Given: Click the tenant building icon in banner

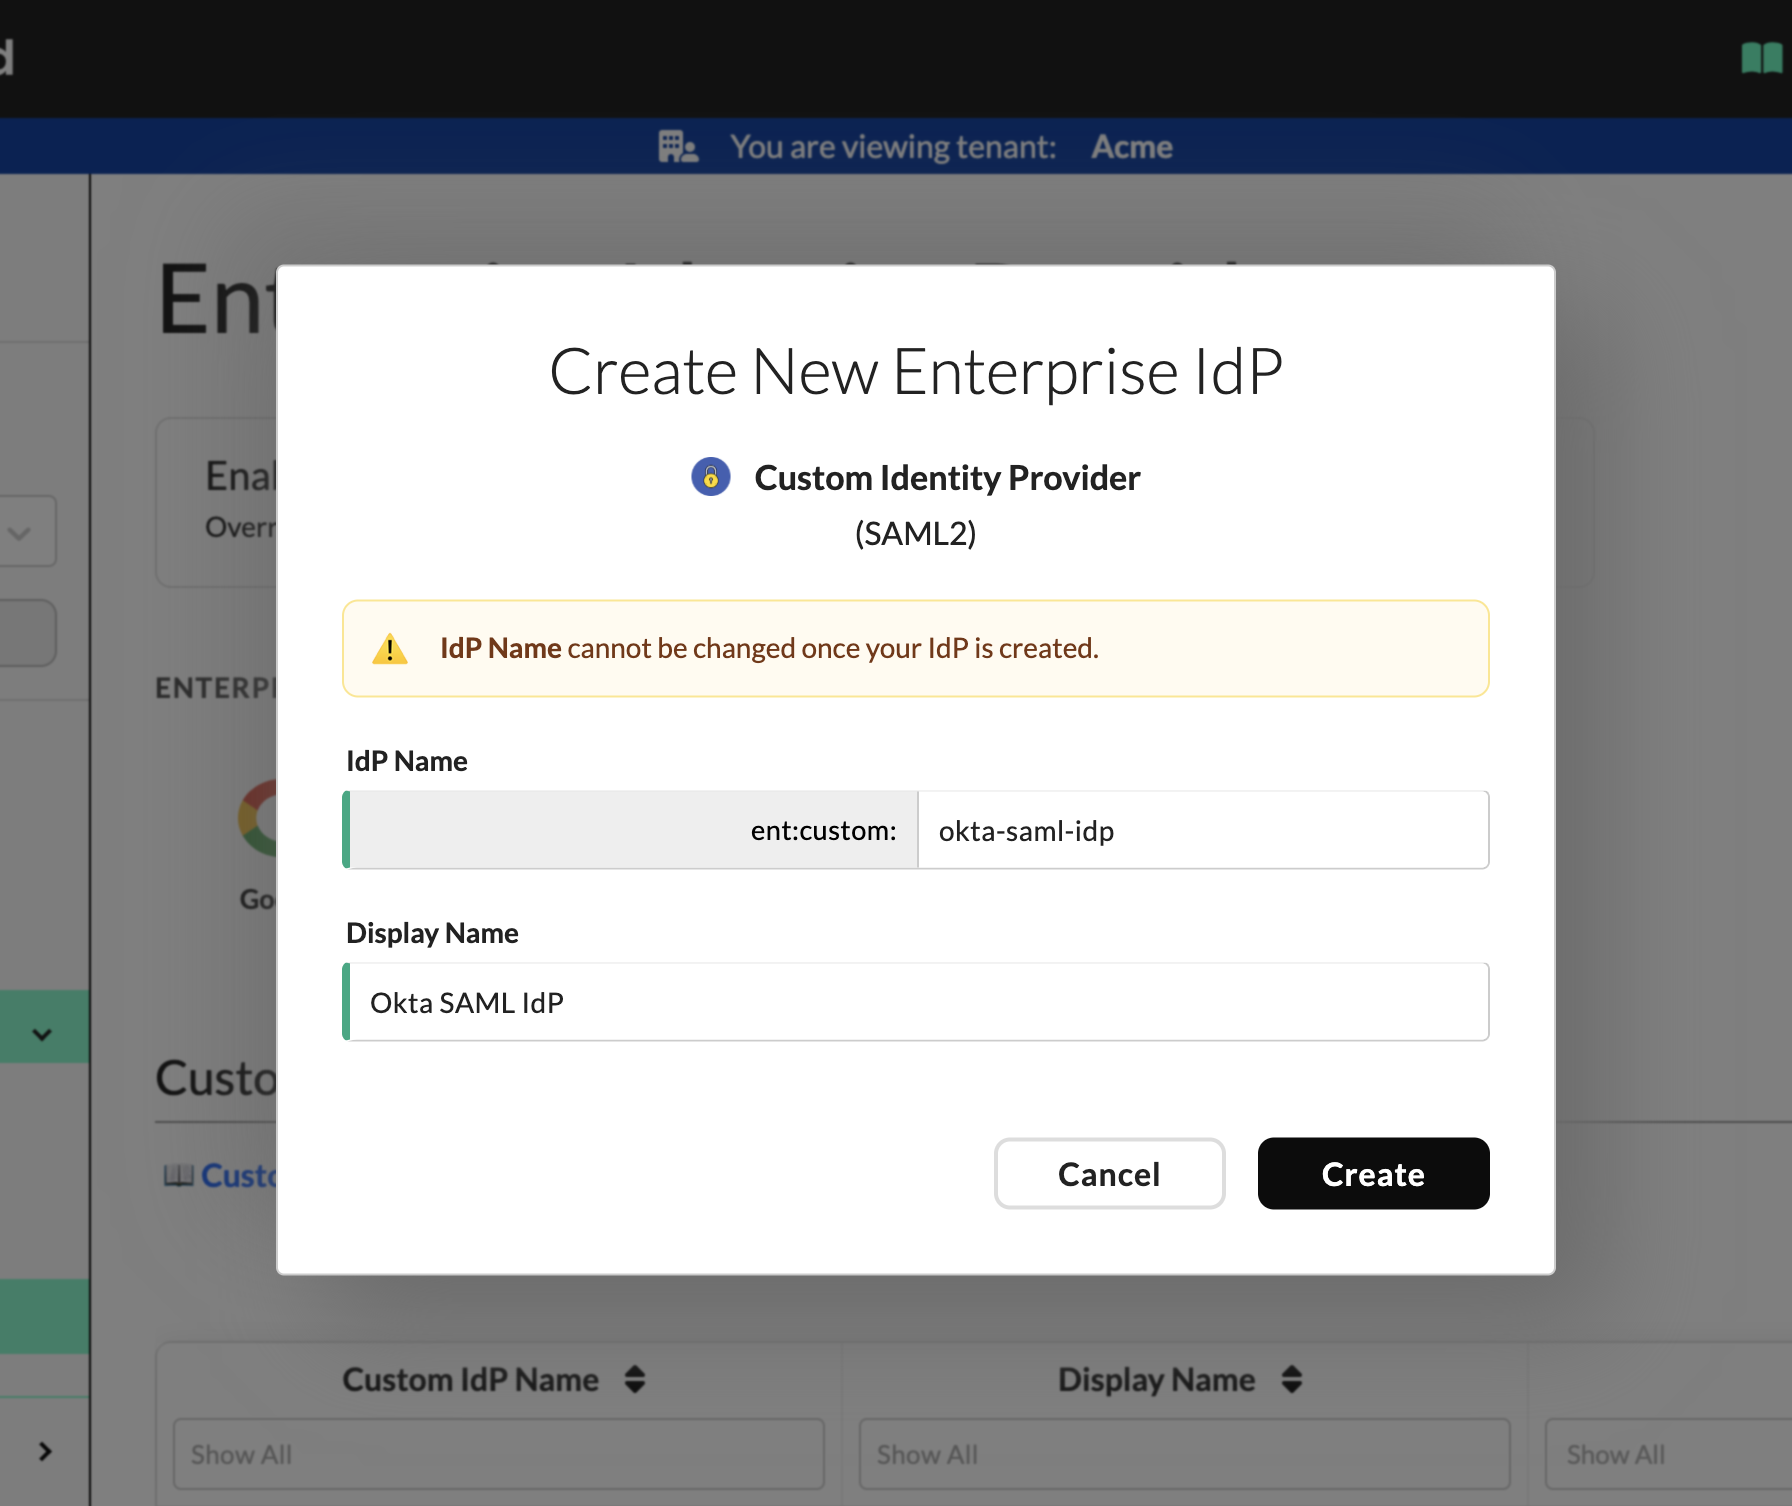Looking at the screenshot, I should 678,147.
